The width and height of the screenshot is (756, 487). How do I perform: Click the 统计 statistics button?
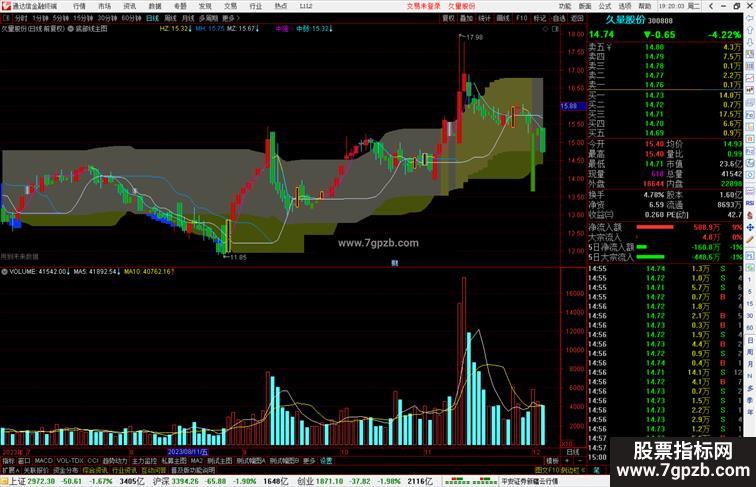click(485, 18)
